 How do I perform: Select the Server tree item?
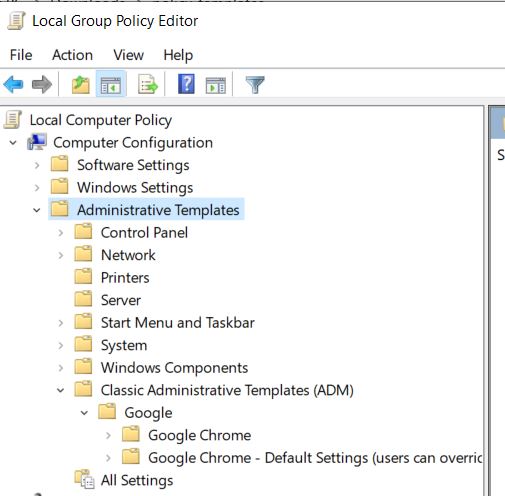point(121,300)
